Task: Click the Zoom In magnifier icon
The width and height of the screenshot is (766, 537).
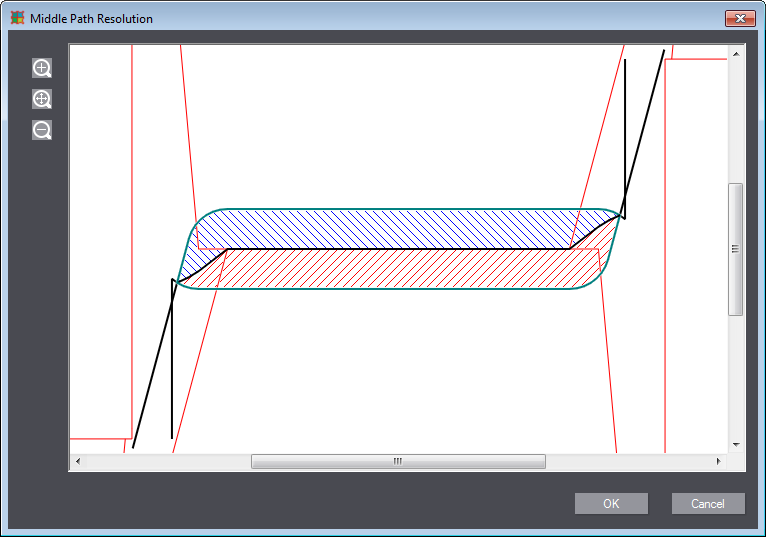Action: coord(42,68)
